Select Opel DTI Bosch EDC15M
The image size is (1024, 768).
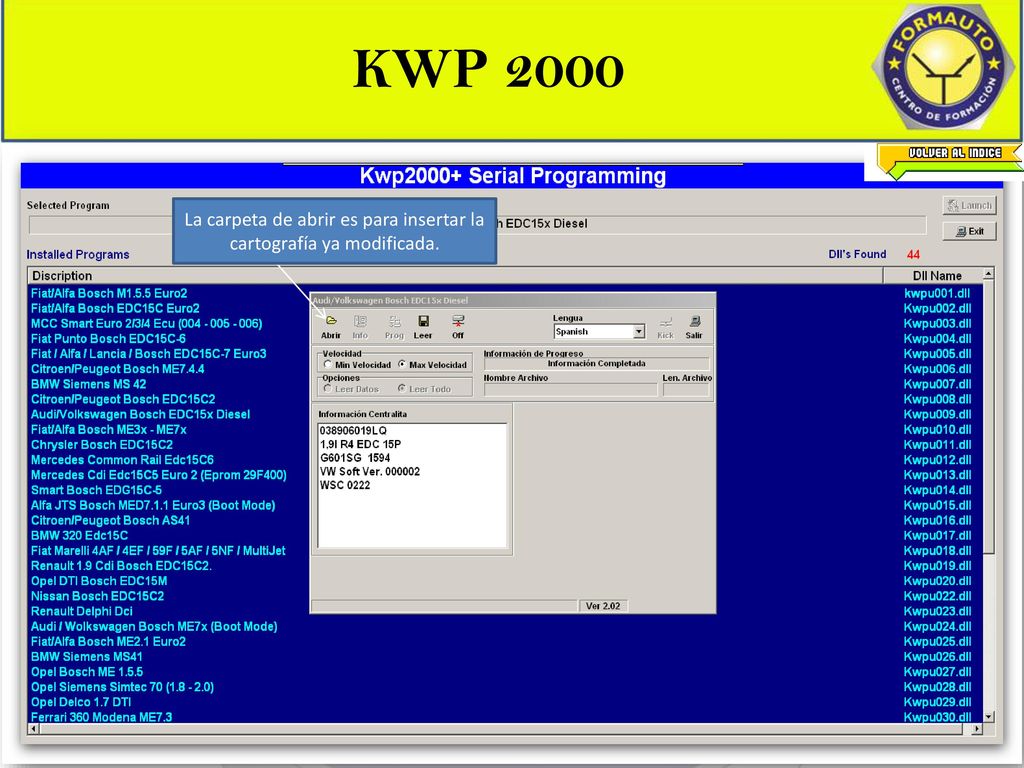[x=99, y=581]
